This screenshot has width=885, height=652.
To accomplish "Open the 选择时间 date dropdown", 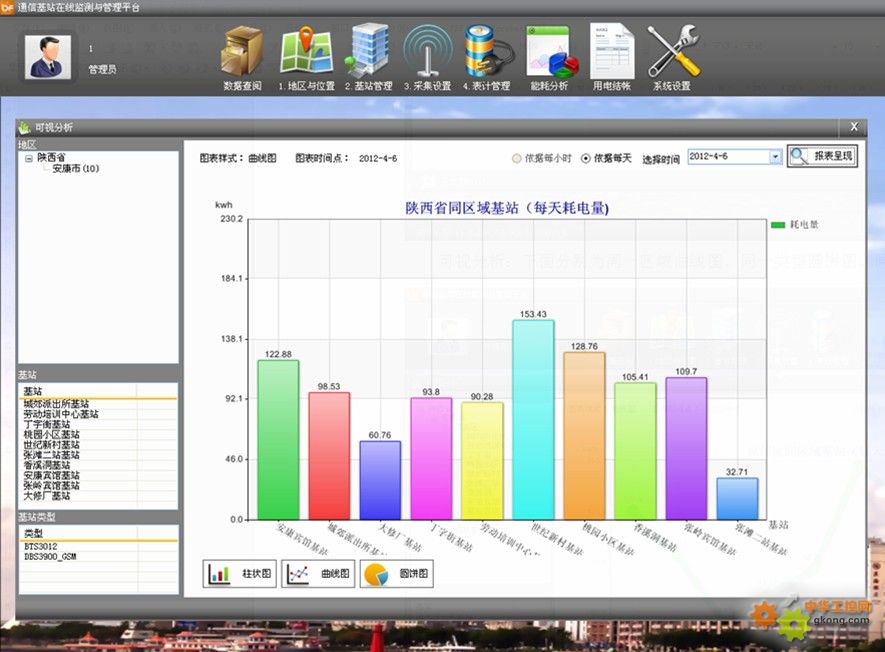I will tap(774, 157).
